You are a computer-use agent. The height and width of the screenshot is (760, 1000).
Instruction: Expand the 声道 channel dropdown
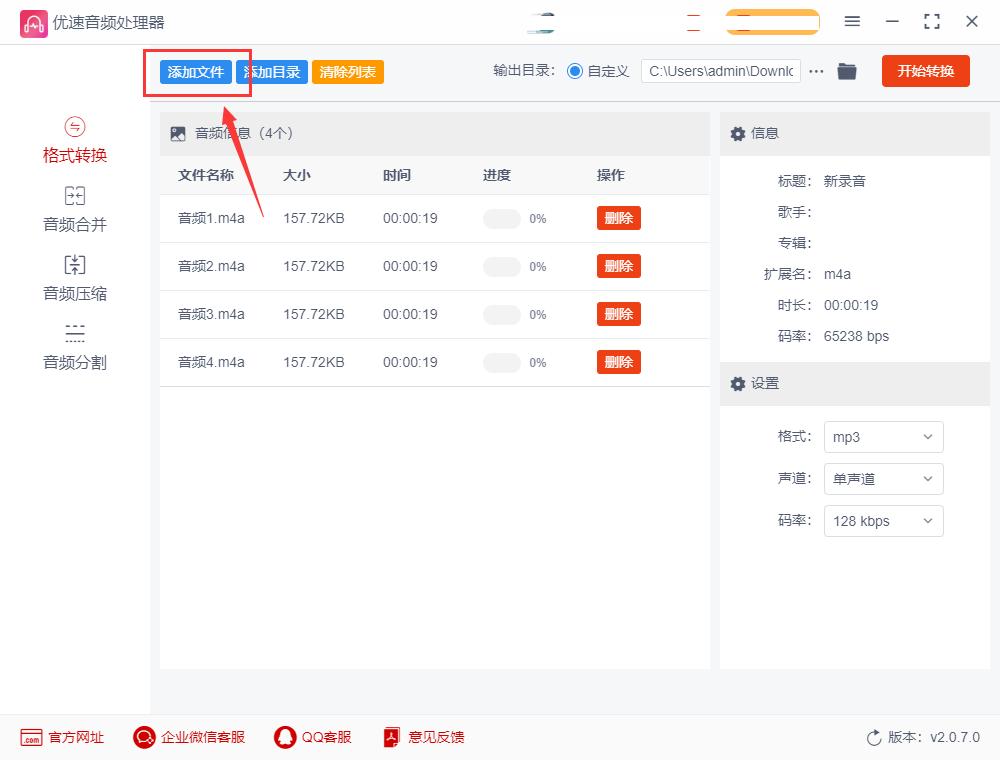pos(883,479)
